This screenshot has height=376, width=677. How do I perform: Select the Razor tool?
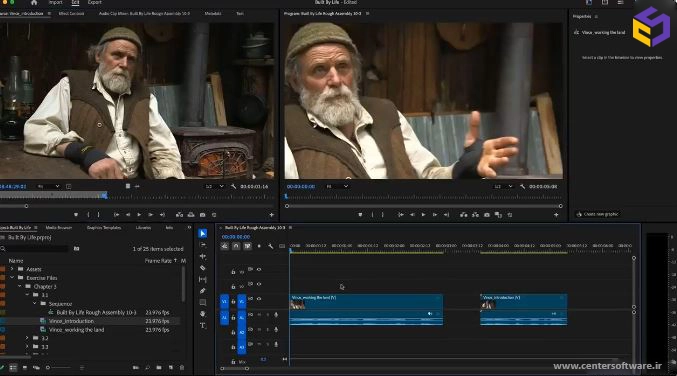[202, 268]
